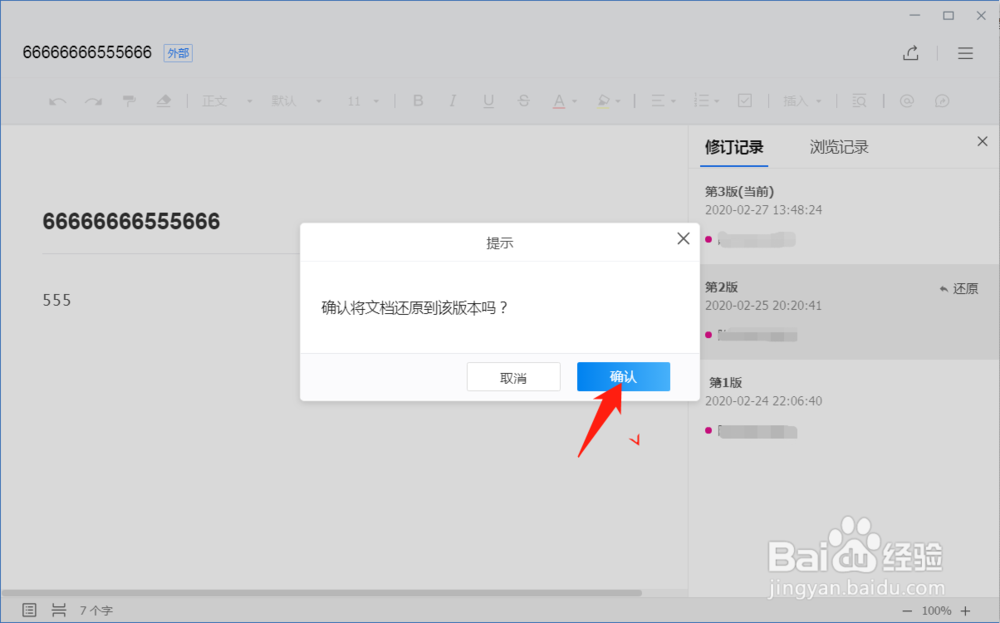Expand the 插入 insert menu

pos(802,100)
